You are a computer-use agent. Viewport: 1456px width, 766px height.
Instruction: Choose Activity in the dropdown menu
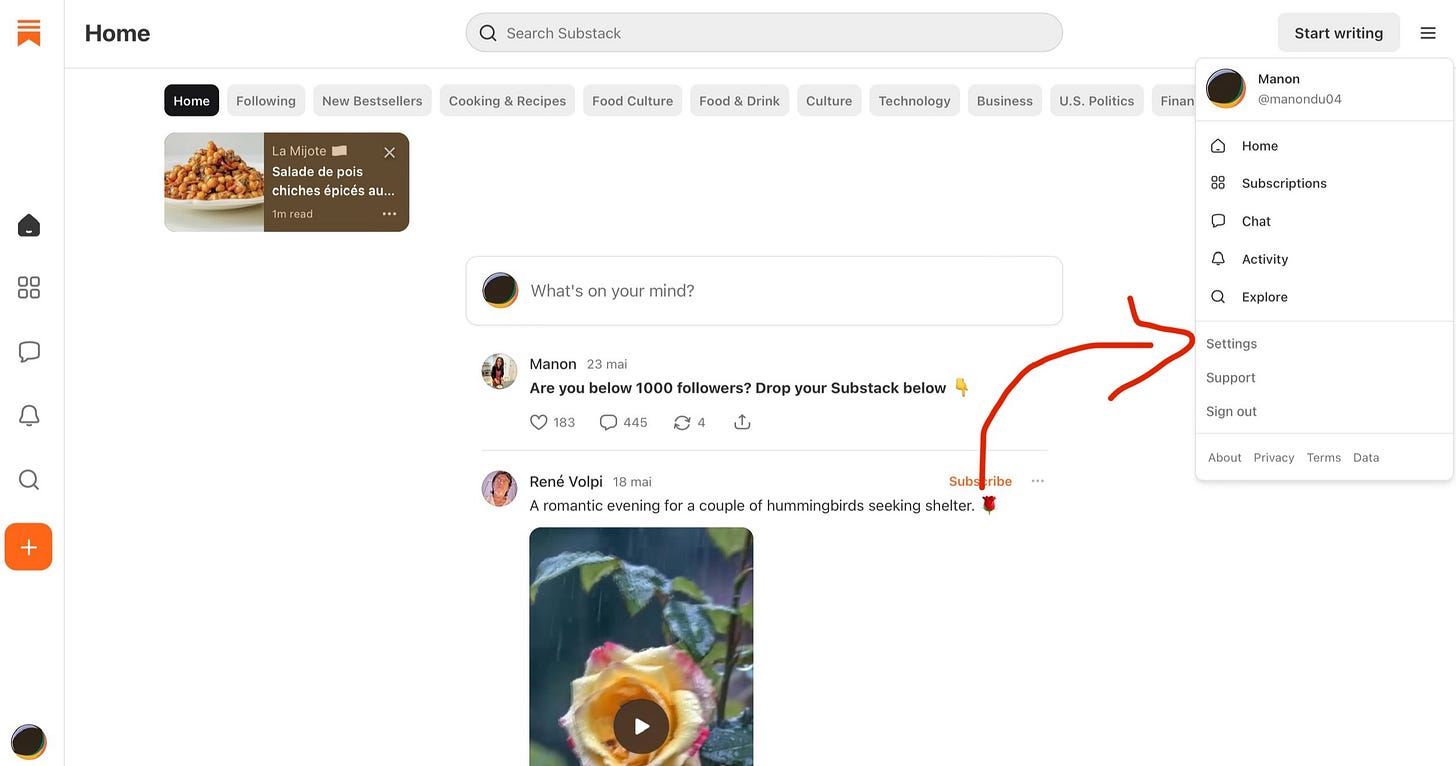1324,259
